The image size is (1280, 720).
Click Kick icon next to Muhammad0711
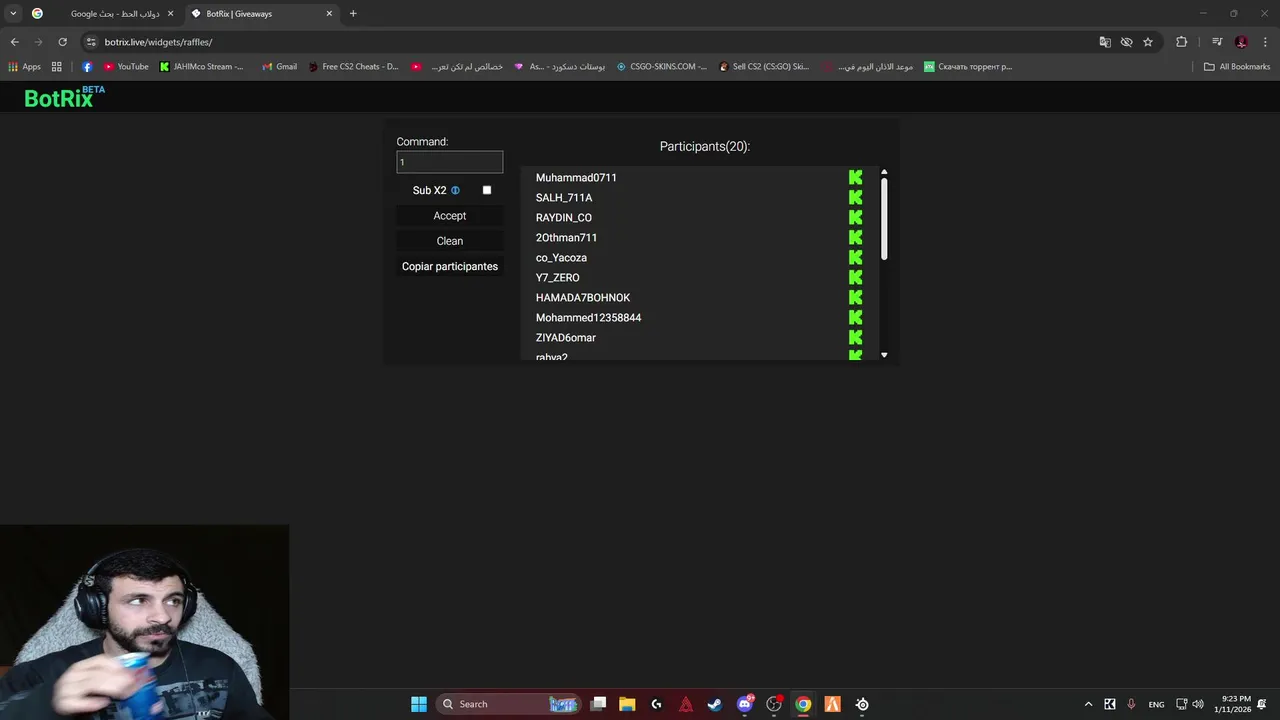pos(855,178)
